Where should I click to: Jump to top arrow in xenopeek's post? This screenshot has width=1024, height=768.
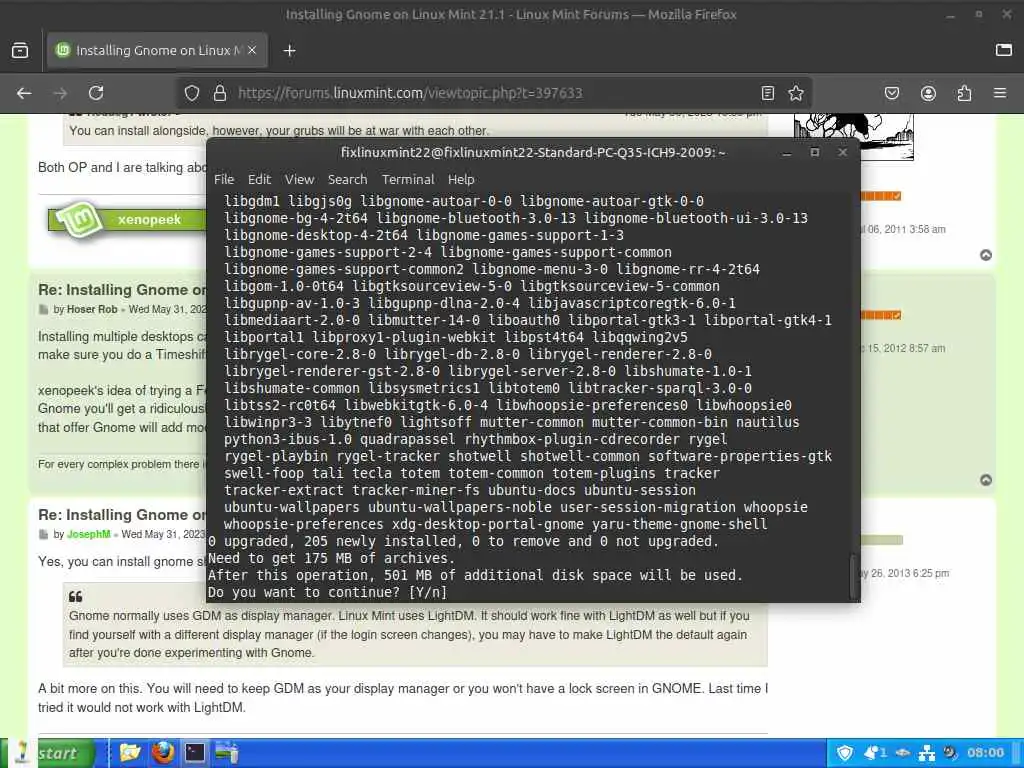(x=986, y=255)
